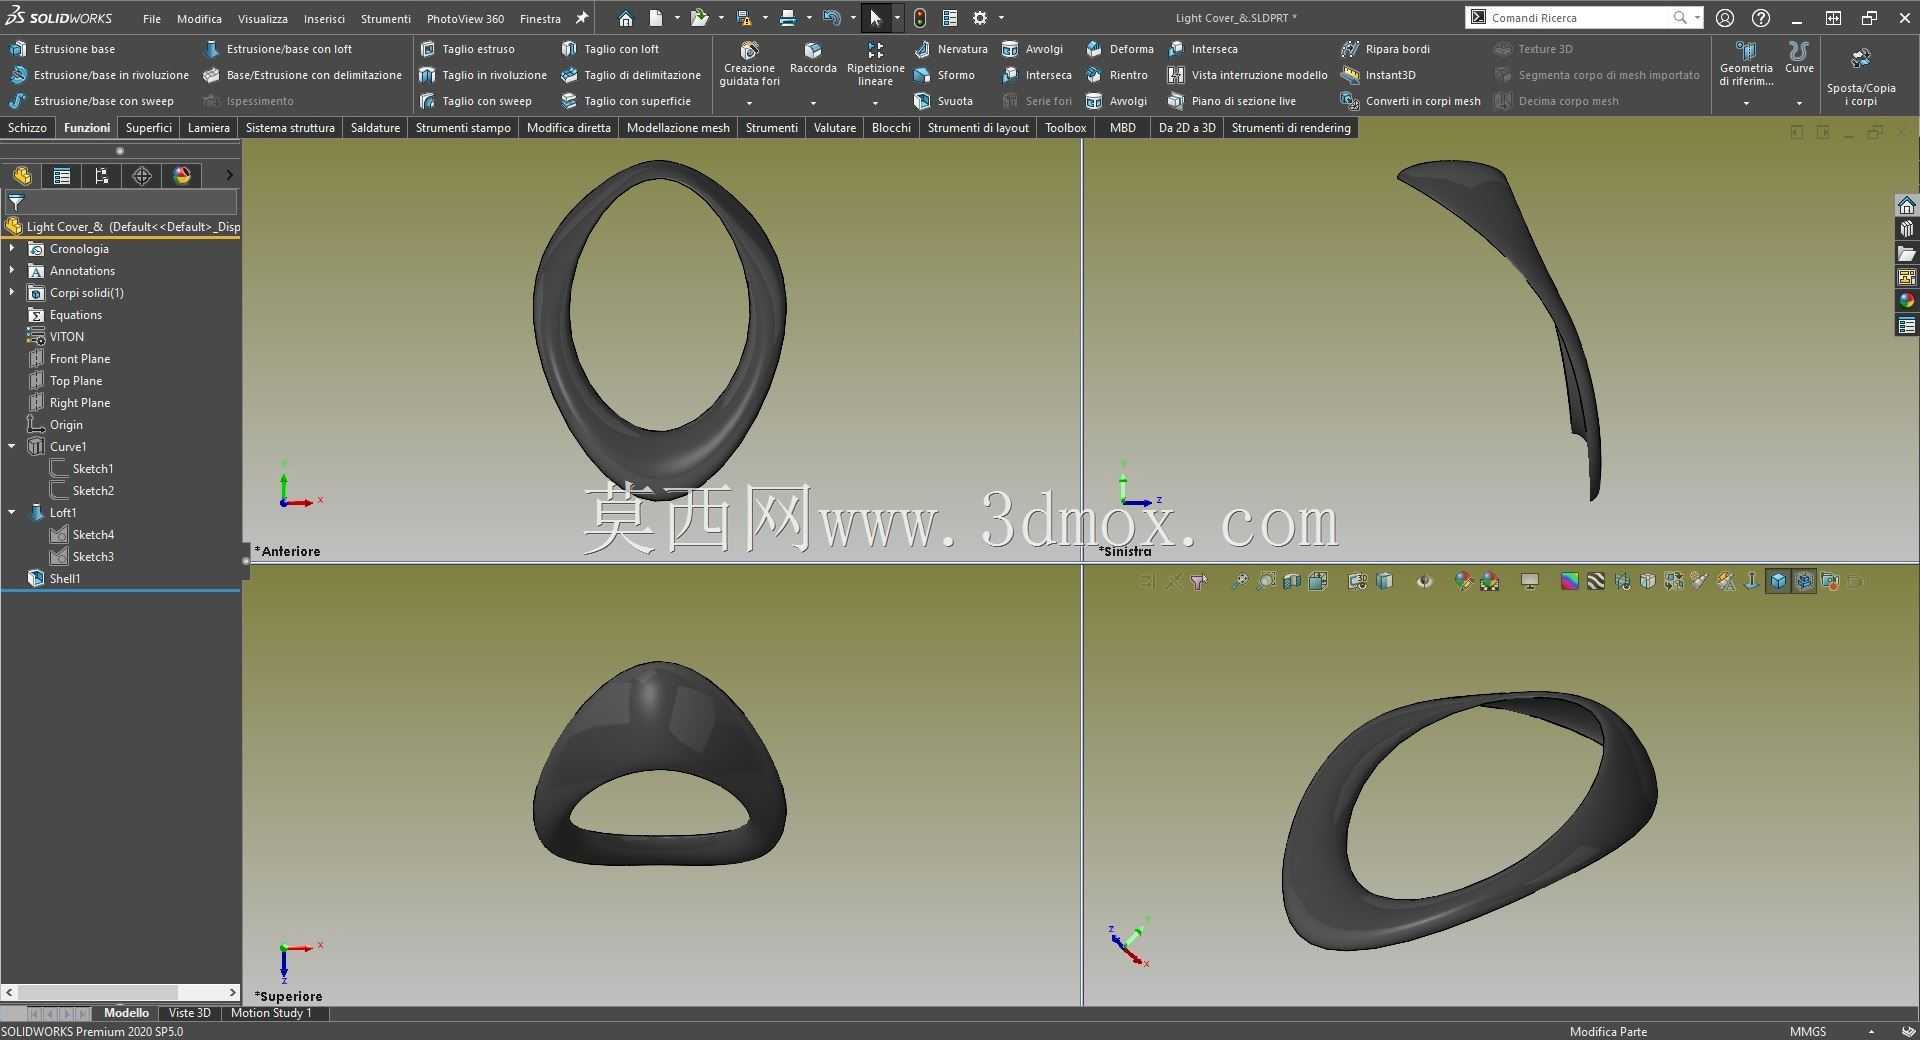Open the DisplayManager color ball tab
The height and width of the screenshot is (1040, 1920).
[182, 175]
